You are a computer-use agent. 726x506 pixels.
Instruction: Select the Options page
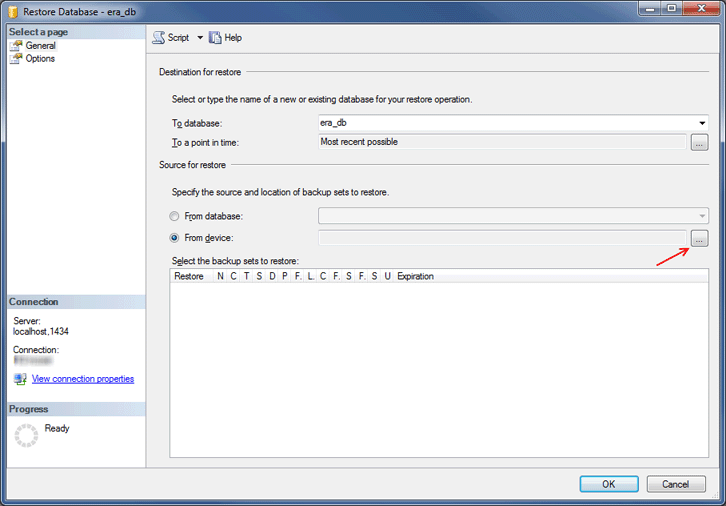pos(40,59)
